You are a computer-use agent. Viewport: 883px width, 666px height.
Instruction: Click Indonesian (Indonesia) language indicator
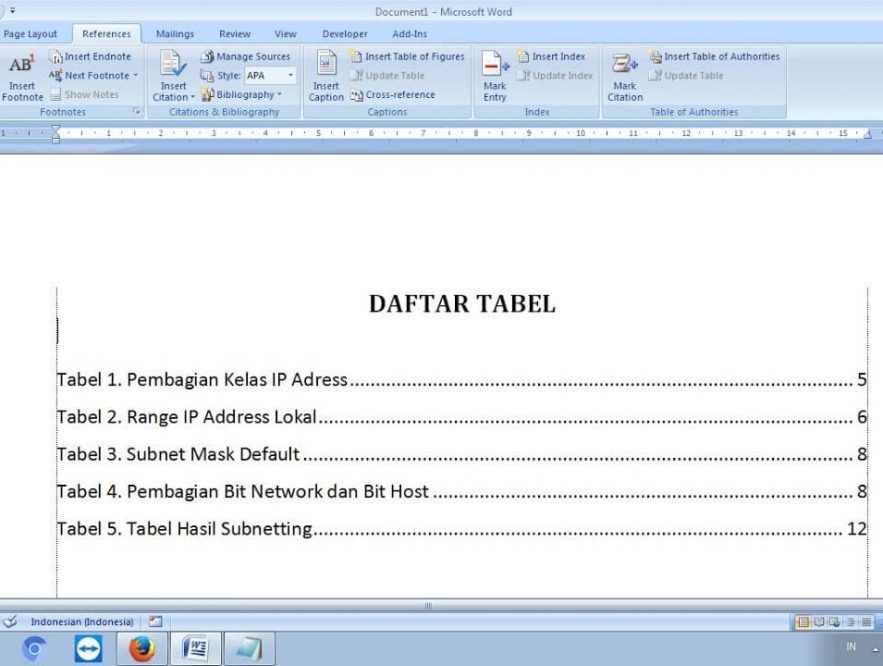coord(82,622)
